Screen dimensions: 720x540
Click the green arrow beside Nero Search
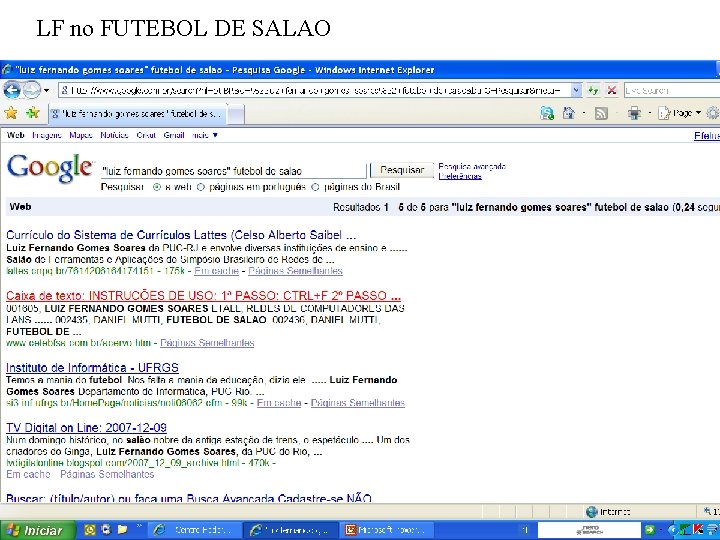pos(650,530)
